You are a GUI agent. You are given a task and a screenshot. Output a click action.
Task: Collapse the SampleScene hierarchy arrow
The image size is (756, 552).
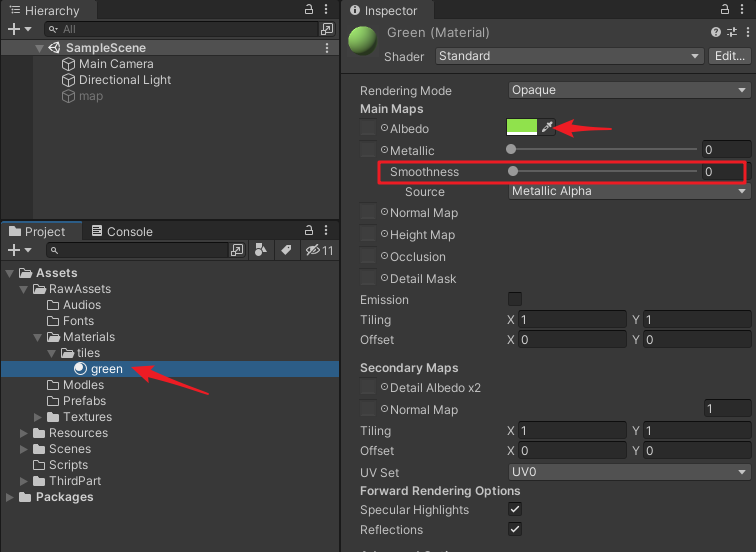pos(40,48)
